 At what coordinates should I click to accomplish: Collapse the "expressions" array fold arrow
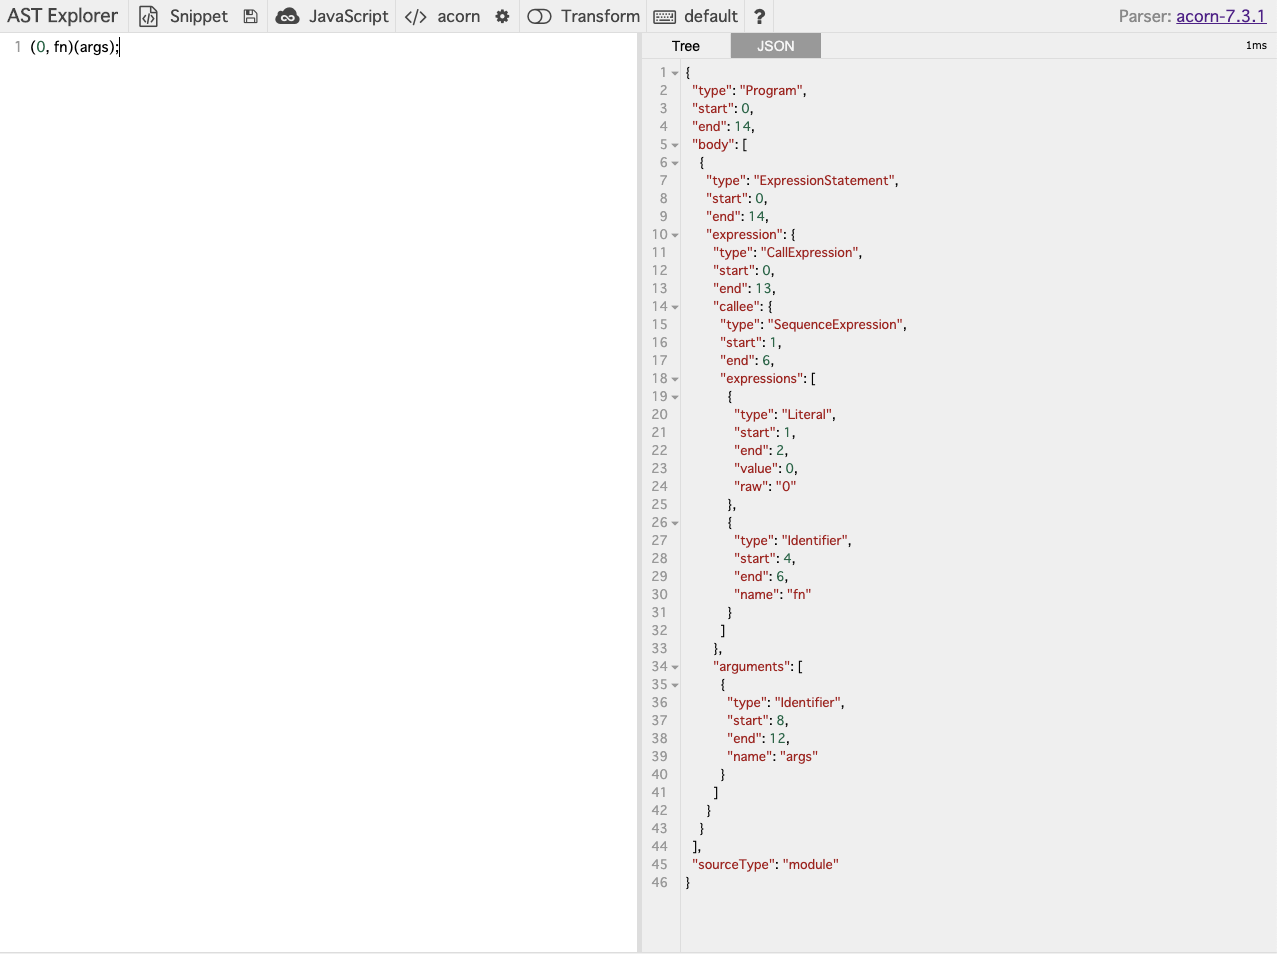675,379
